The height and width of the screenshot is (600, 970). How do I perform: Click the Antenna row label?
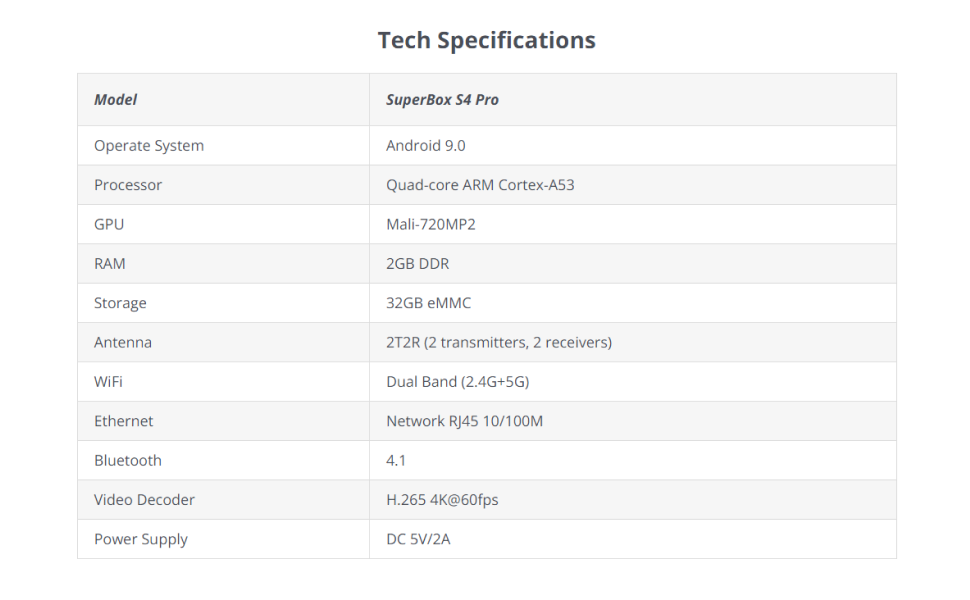123,342
